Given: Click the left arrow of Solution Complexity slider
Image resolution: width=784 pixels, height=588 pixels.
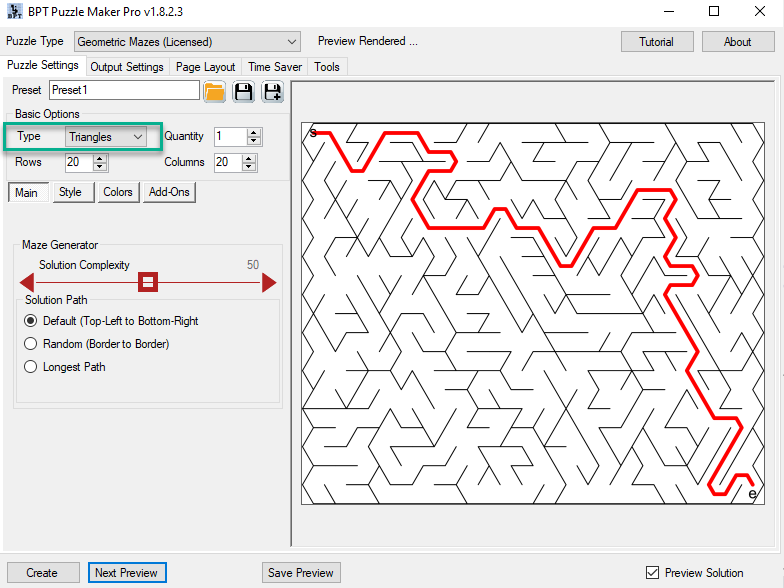Looking at the screenshot, I should tap(28, 283).
